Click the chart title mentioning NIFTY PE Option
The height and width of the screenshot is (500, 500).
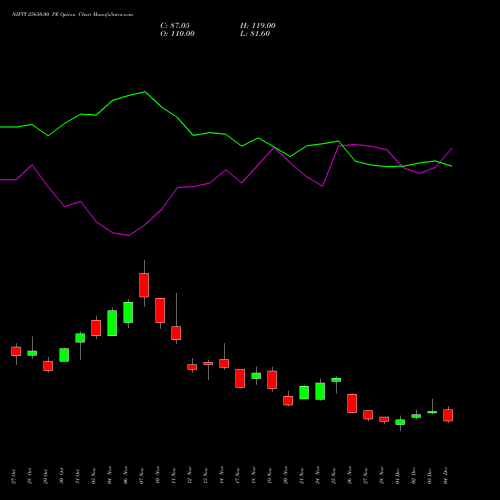[x=72, y=15]
